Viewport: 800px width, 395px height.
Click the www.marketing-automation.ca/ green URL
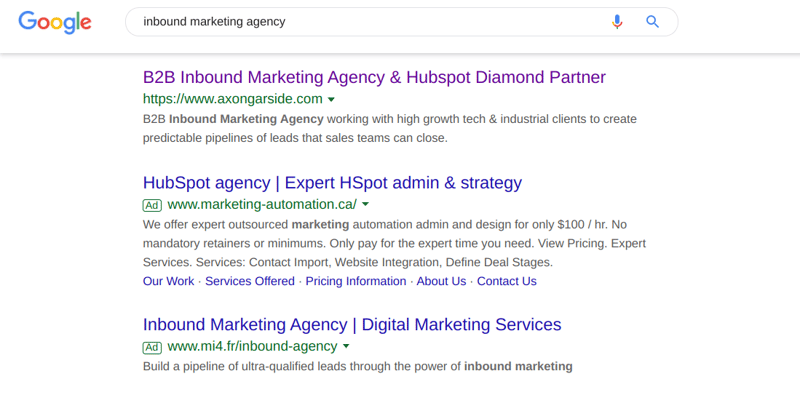[262, 205]
